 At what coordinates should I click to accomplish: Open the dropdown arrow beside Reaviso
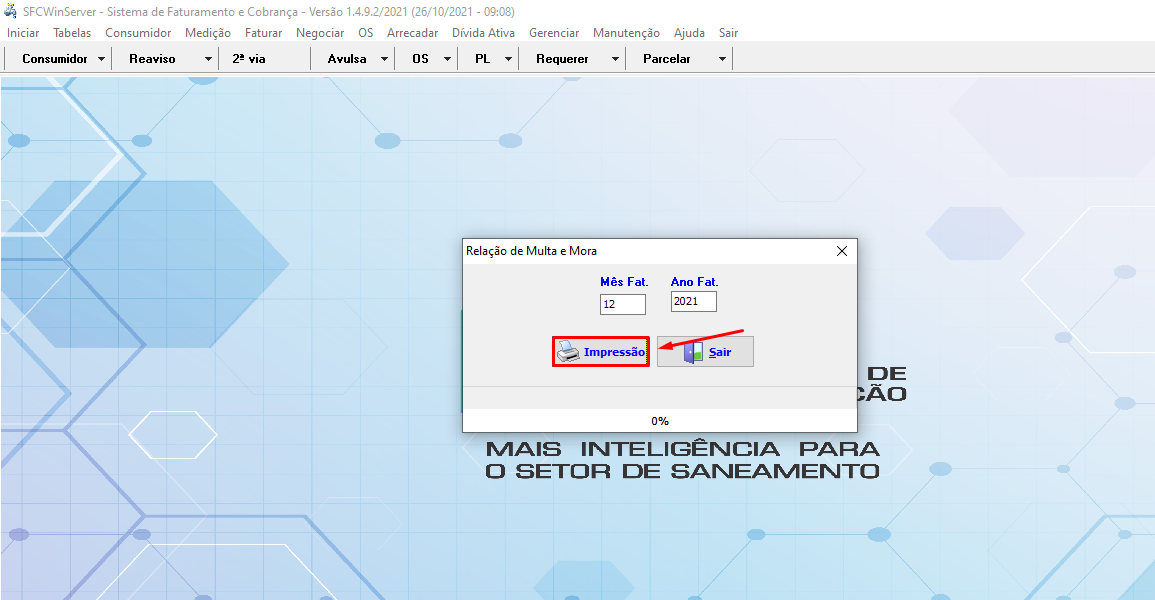(x=208, y=59)
